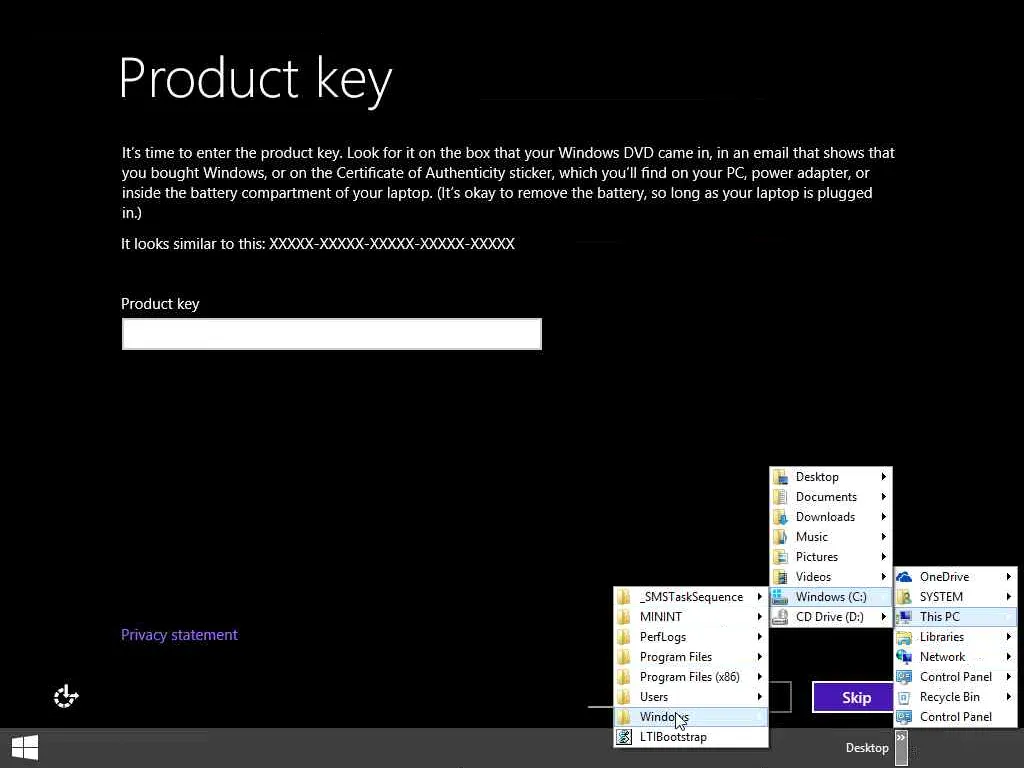The height and width of the screenshot is (768, 1024).
Task: Click the _SMSTaskSequence folder icon
Action: coord(624,597)
